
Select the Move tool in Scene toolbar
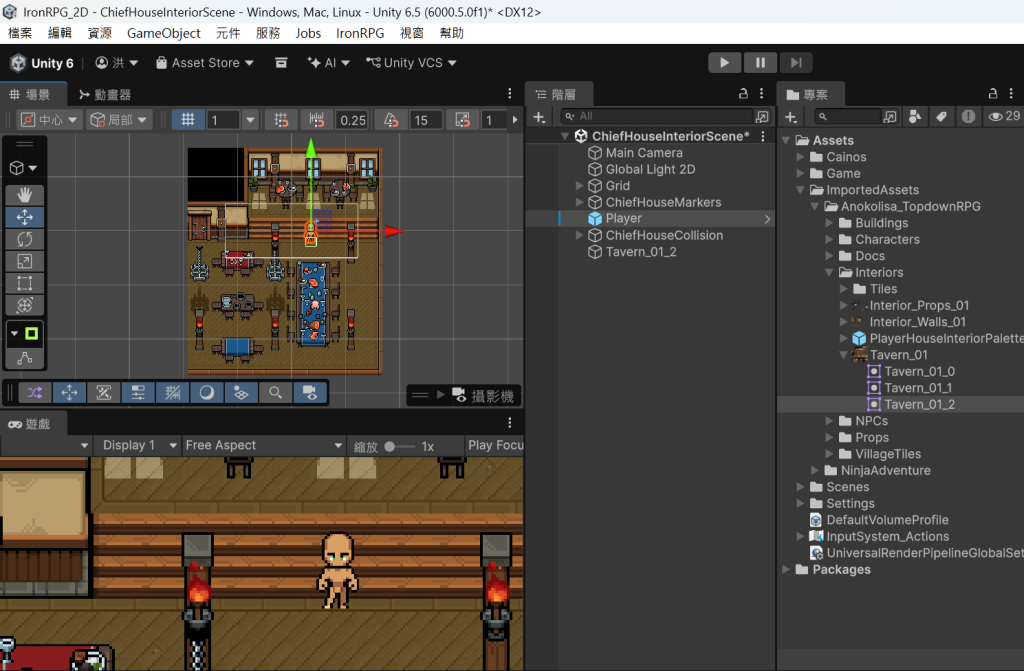(x=25, y=217)
